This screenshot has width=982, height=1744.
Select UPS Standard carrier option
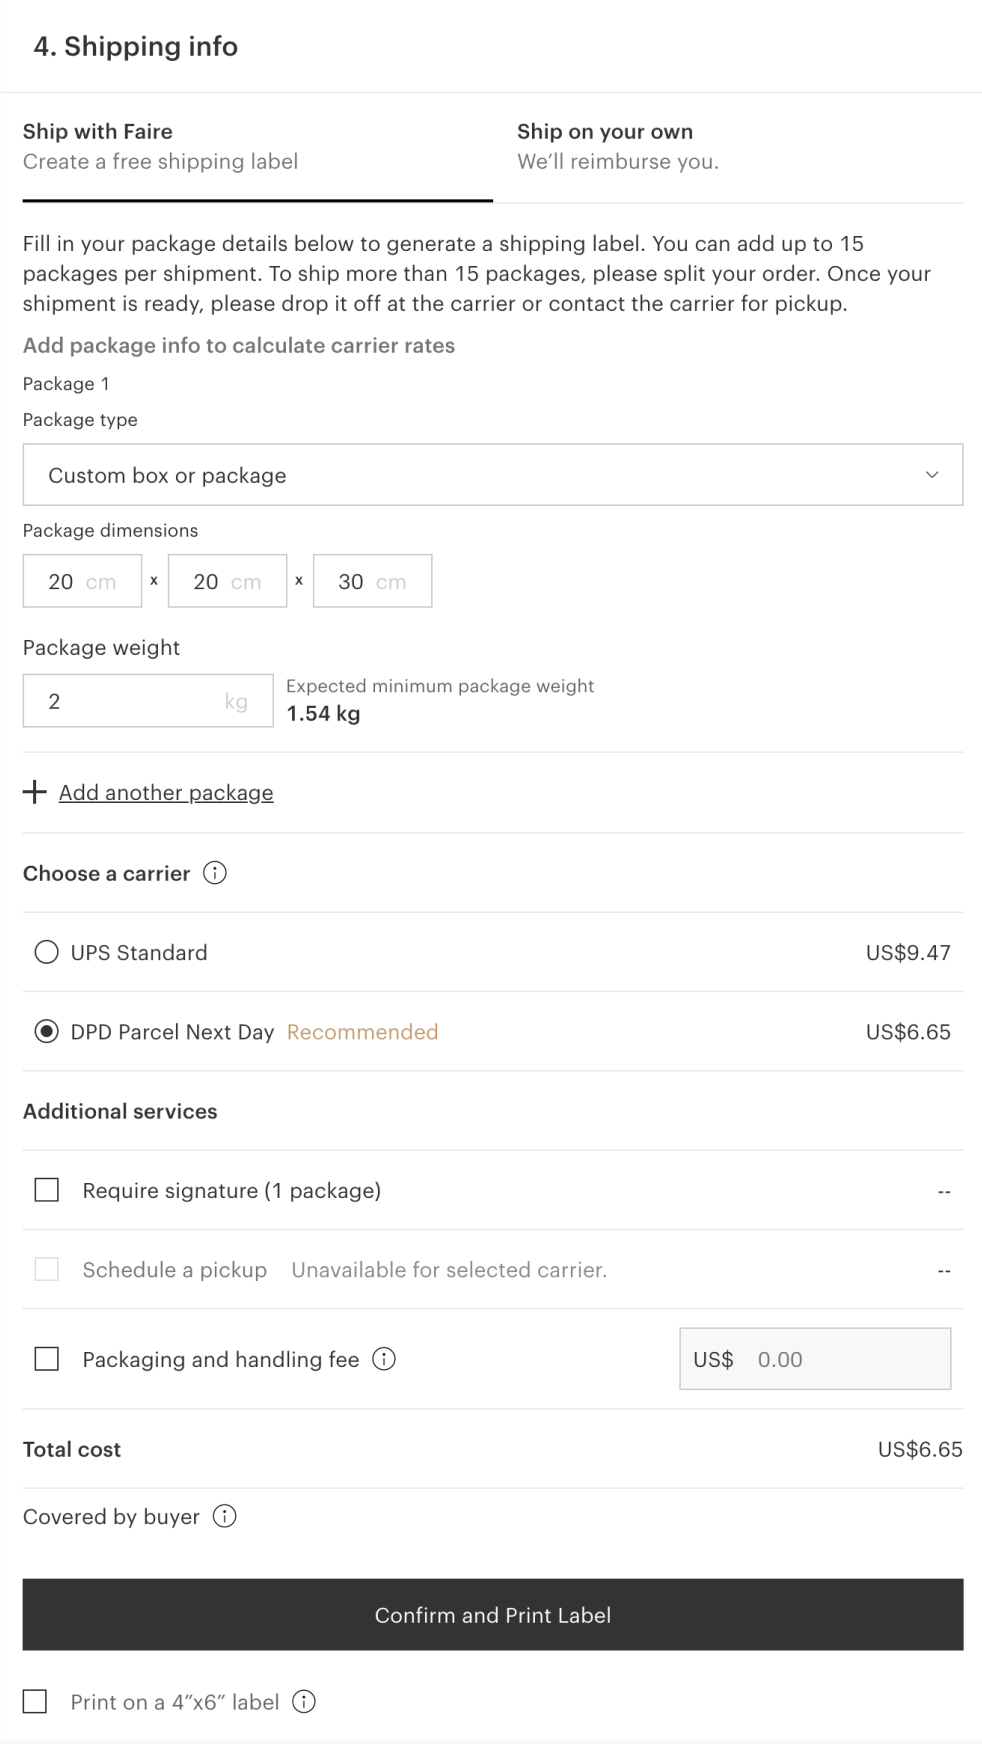(x=47, y=952)
